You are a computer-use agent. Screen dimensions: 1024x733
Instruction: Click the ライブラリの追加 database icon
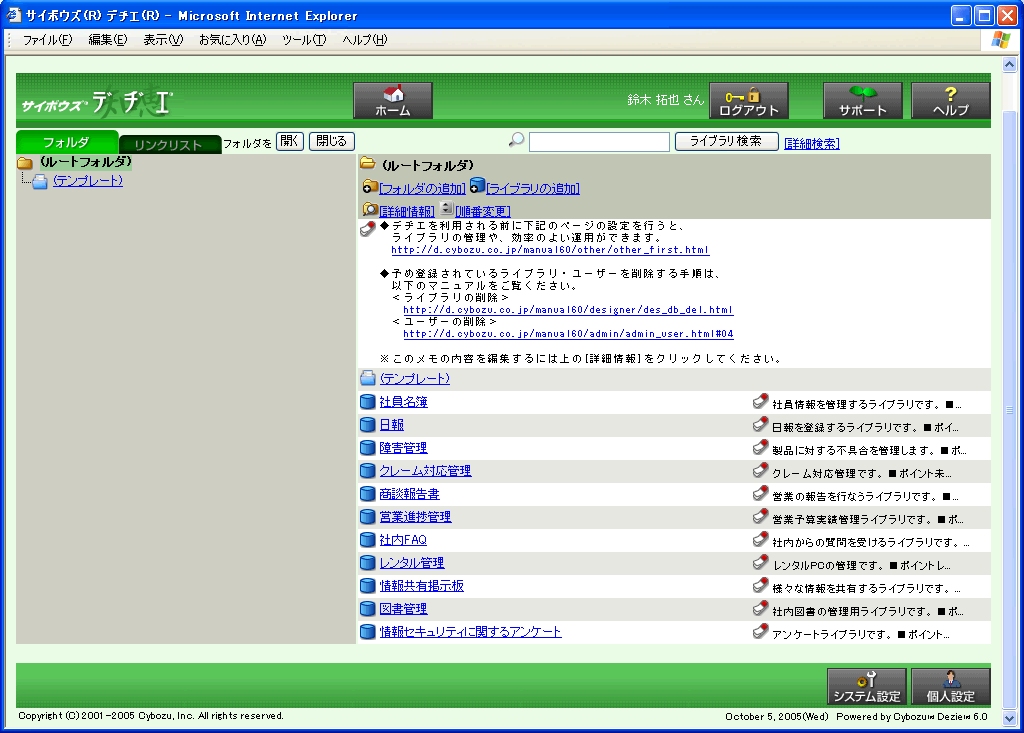tap(477, 186)
